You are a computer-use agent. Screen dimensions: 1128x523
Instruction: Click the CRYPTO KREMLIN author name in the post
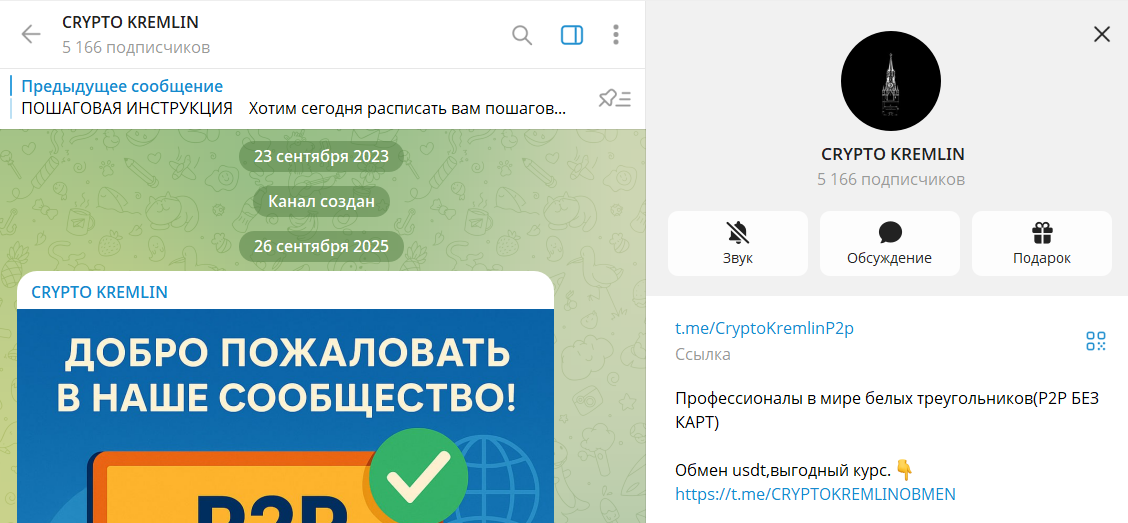tap(99, 291)
